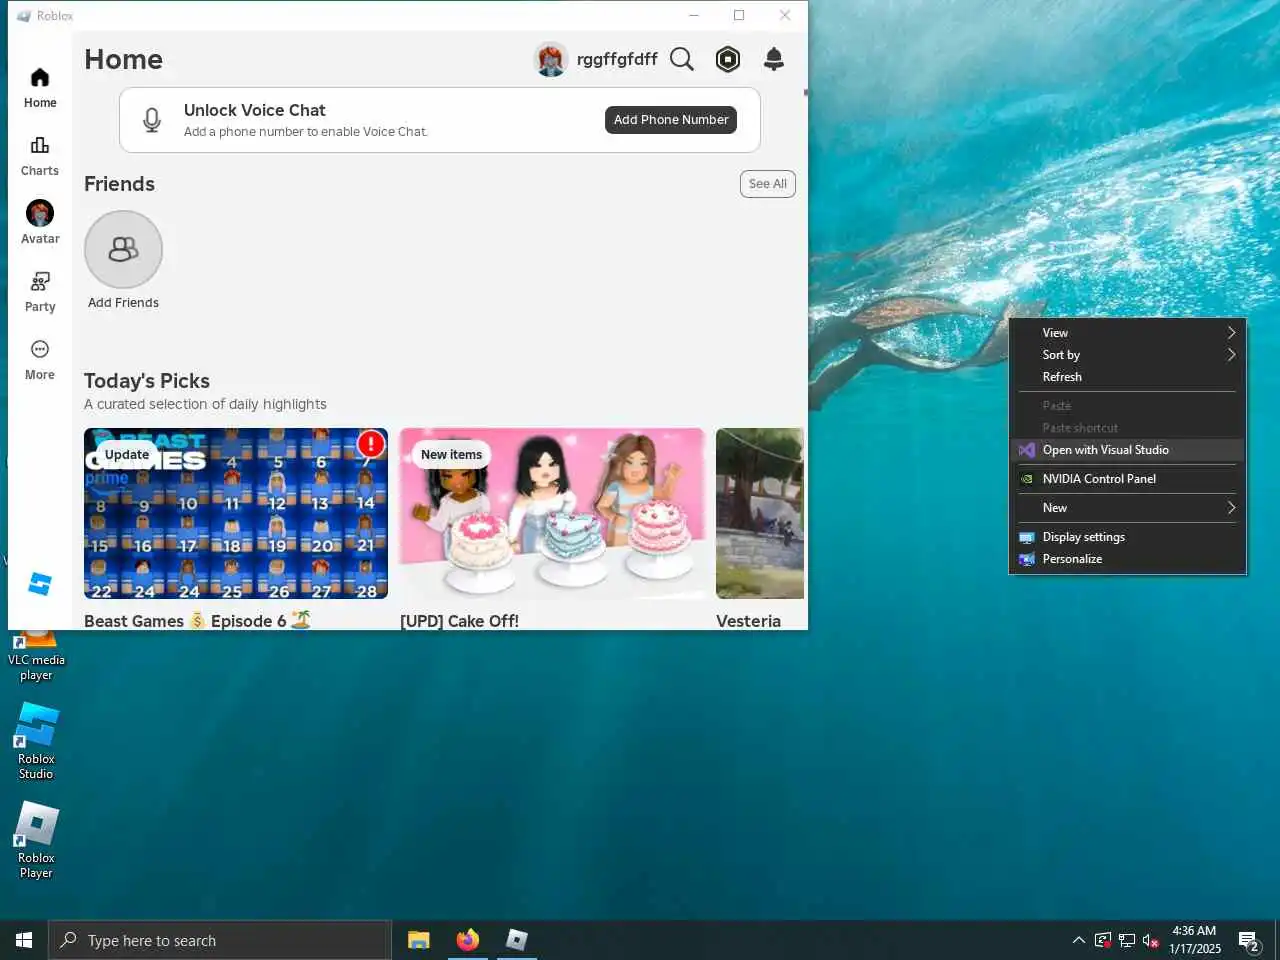The image size is (1280, 960).
Task: Open the More menu in sidebar
Action: pos(40,360)
